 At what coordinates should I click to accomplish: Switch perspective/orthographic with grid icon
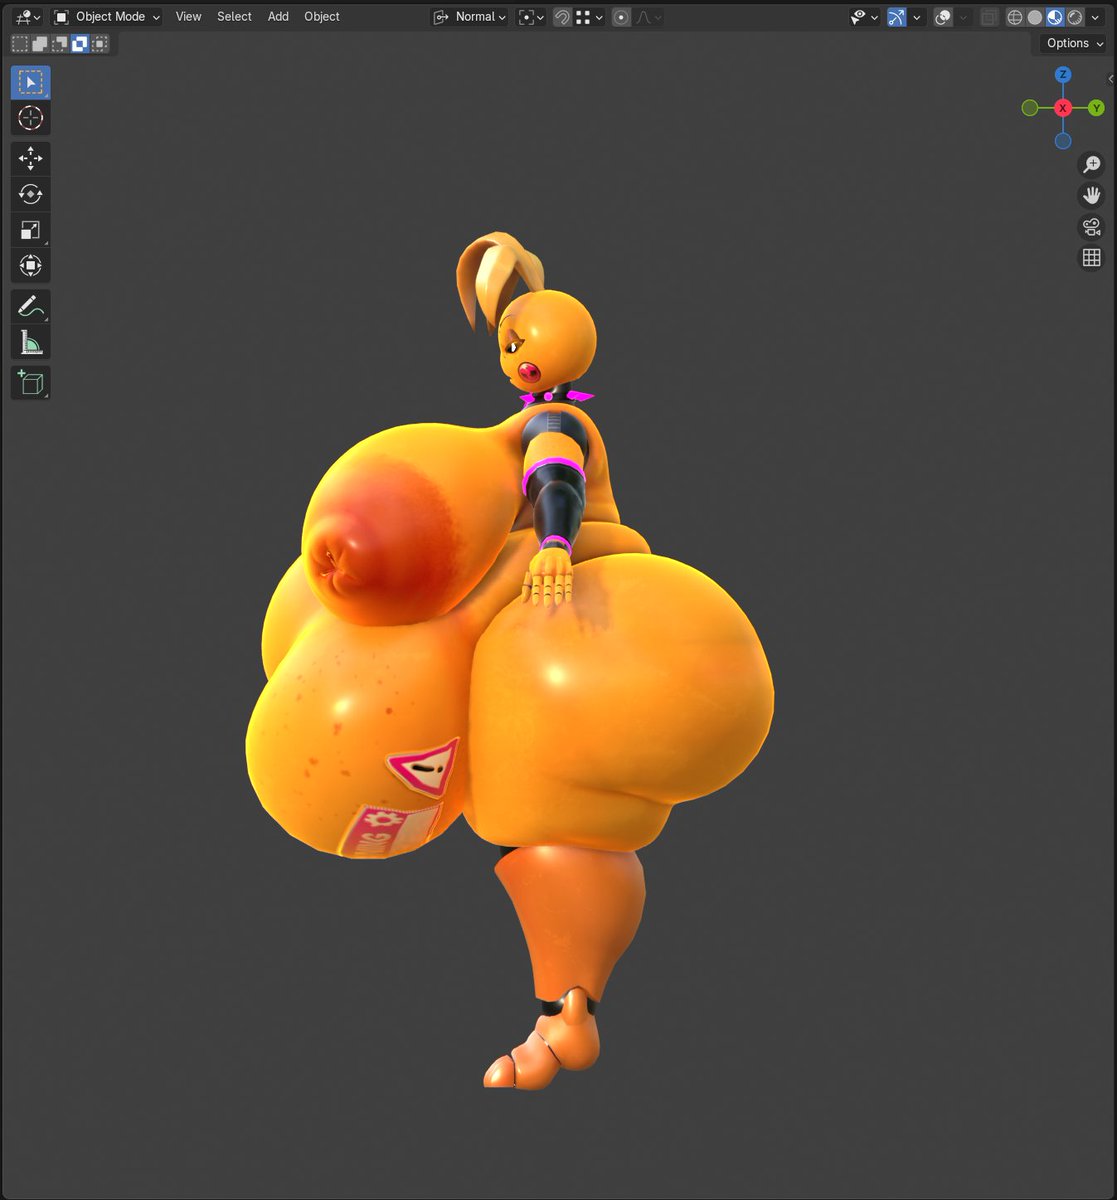pyautogui.click(x=1091, y=258)
